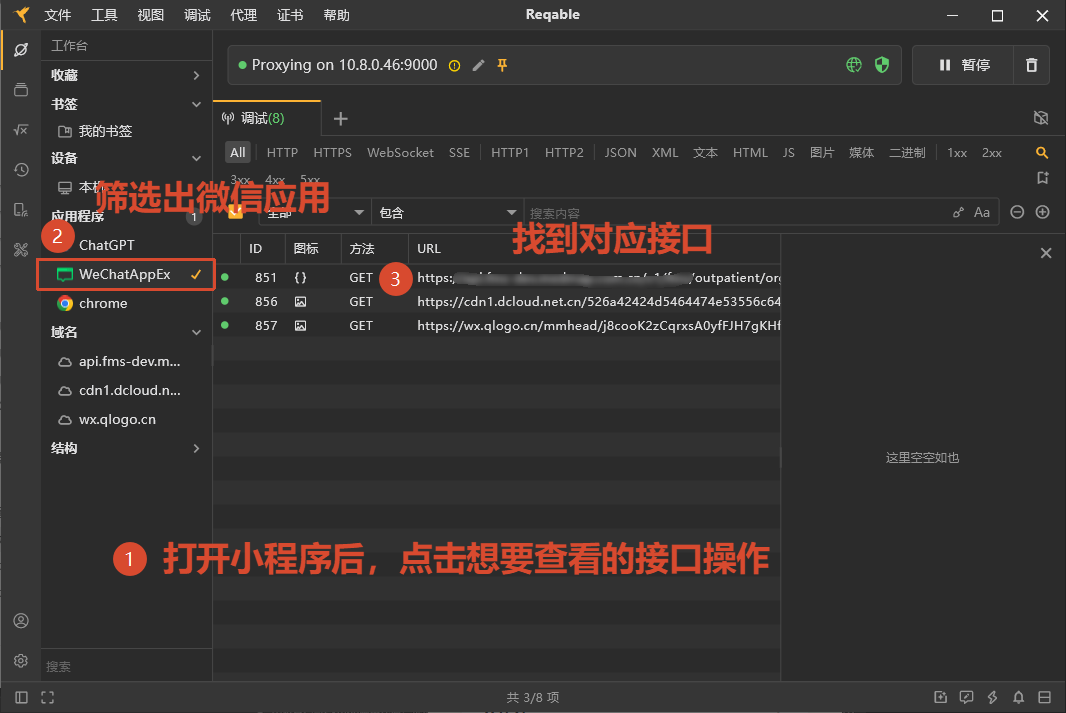Filter by JSON content type
This screenshot has height=713, width=1066.
pyautogui.click(x=621, y=152)
